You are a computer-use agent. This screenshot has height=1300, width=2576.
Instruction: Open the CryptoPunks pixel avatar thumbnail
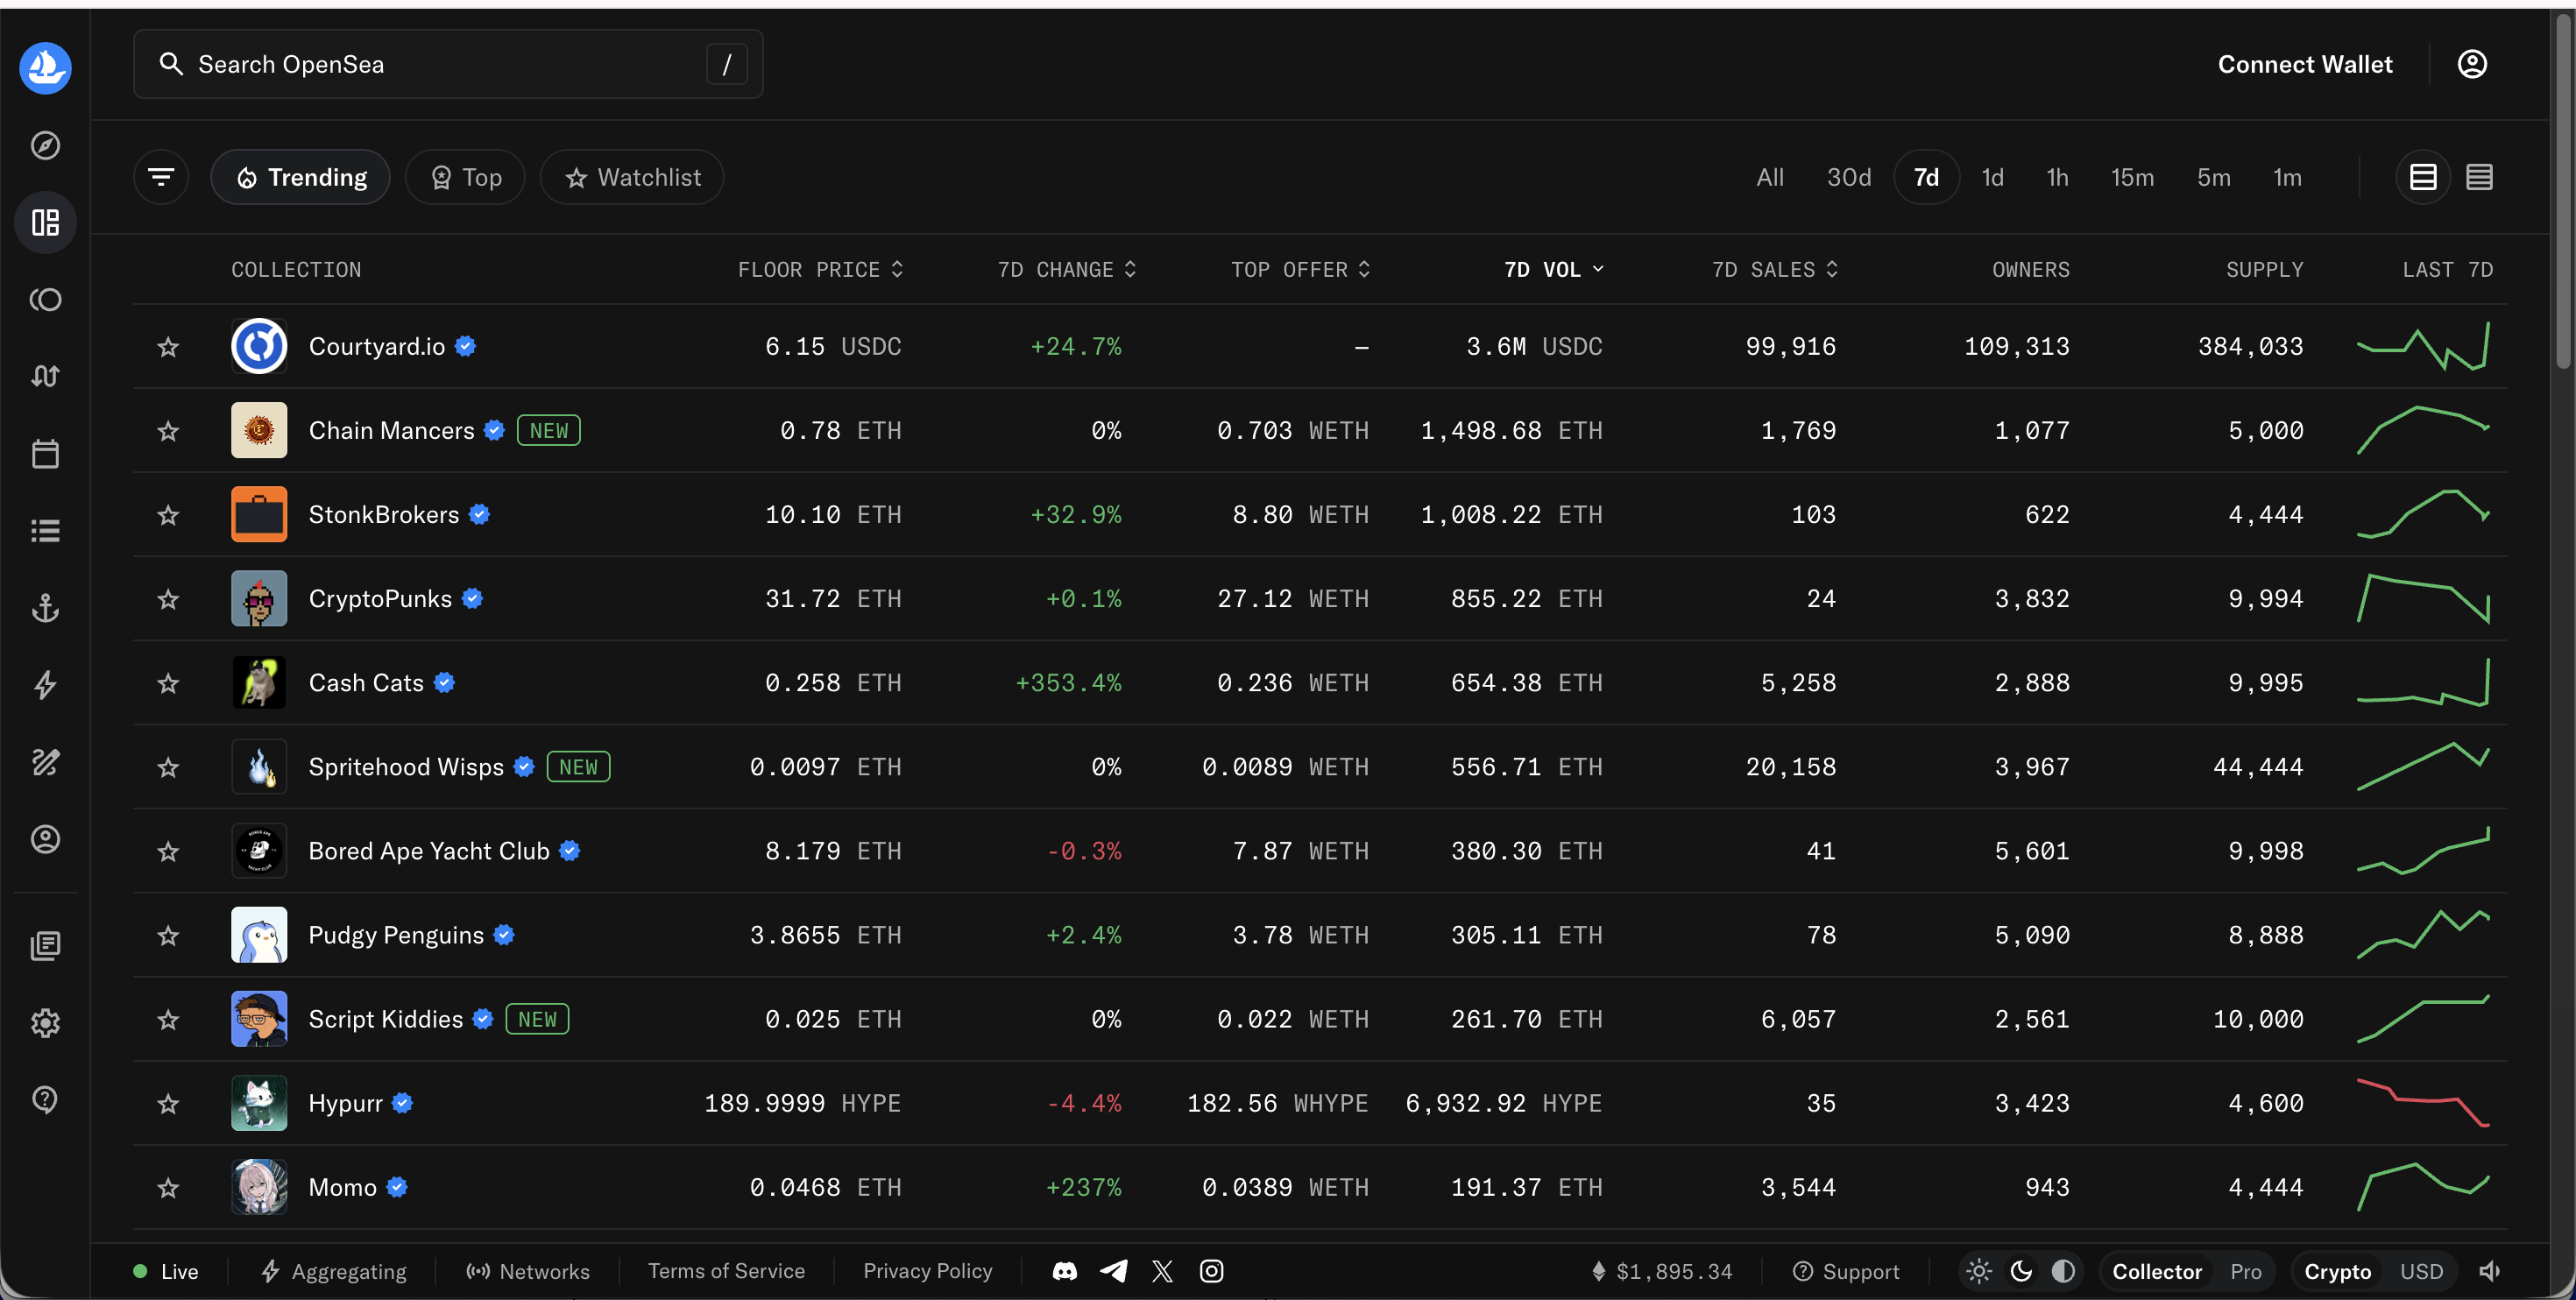click(259, 598)
